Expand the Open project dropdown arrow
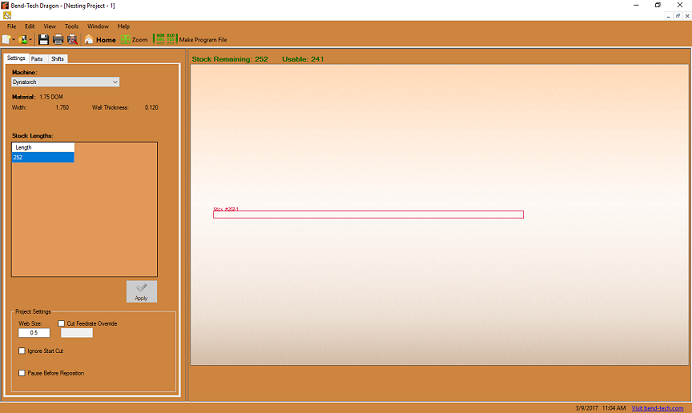Viewport: 692px width, 413px height. [32, 40]
